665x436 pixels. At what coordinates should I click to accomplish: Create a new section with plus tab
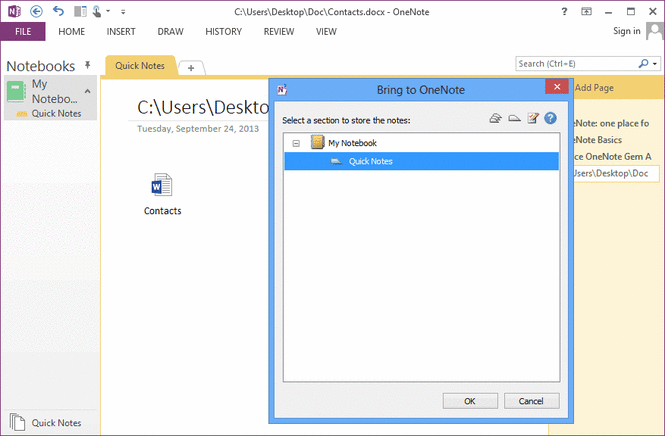(191, 67)
